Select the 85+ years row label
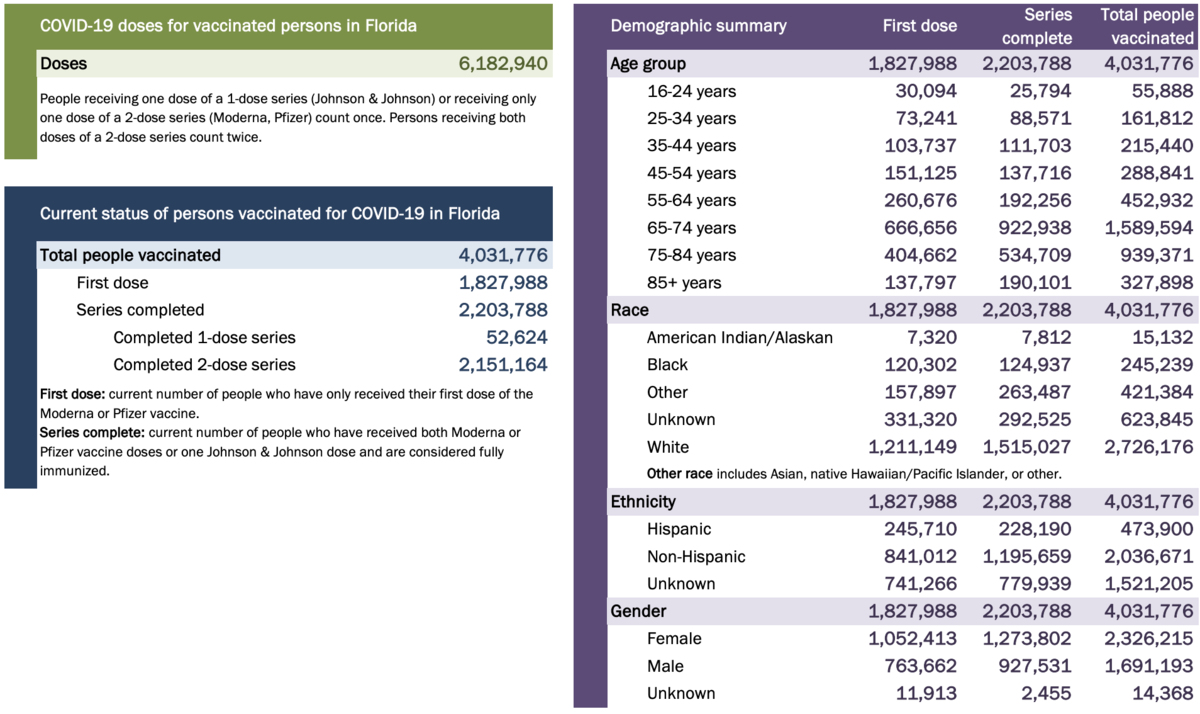Viewport: 1200px width, 714px height. click(684, 283)
